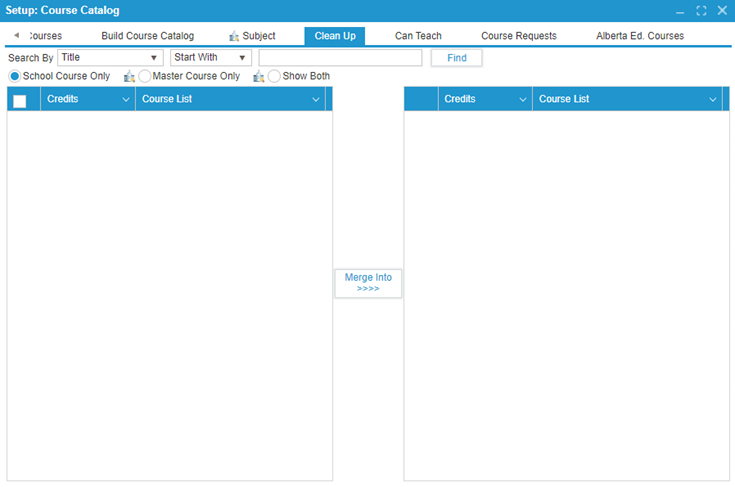Close the Course Catalog setup window

[x=722, y=10]
